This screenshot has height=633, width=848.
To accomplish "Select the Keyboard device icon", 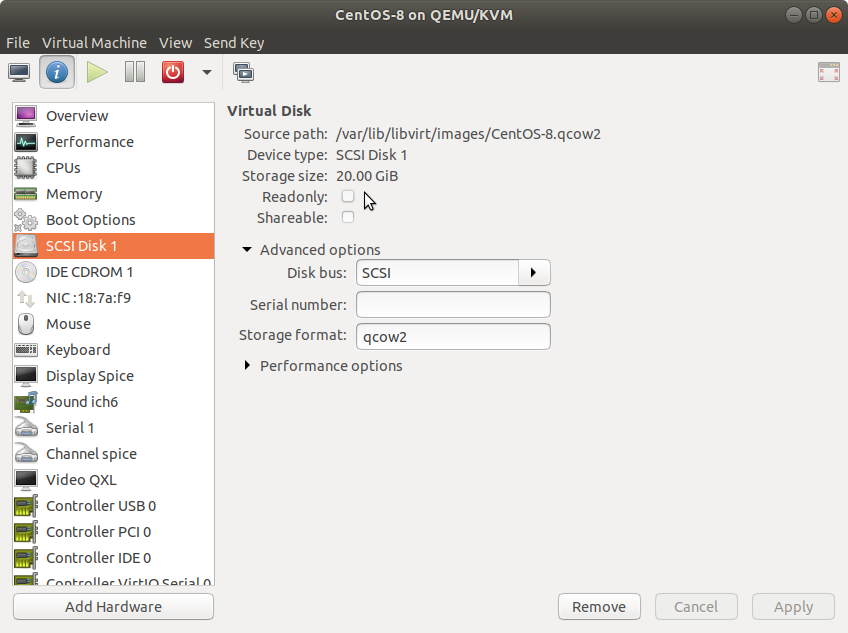I will pyautogui.click(x=25, y=350).
